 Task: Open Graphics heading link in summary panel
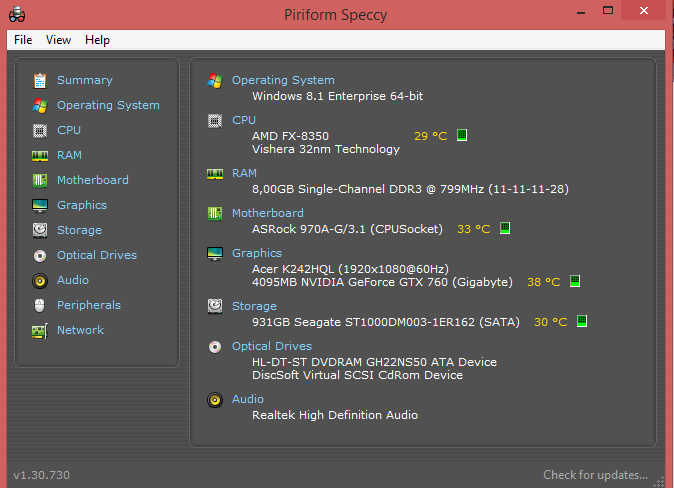257,253
